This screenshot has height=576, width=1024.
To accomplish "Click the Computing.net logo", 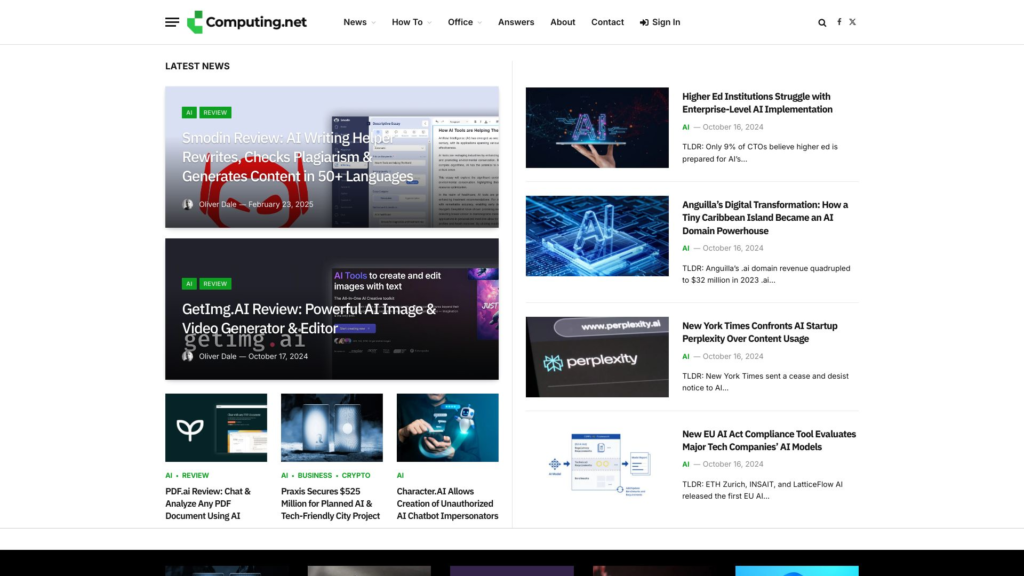I will point(247,22).
